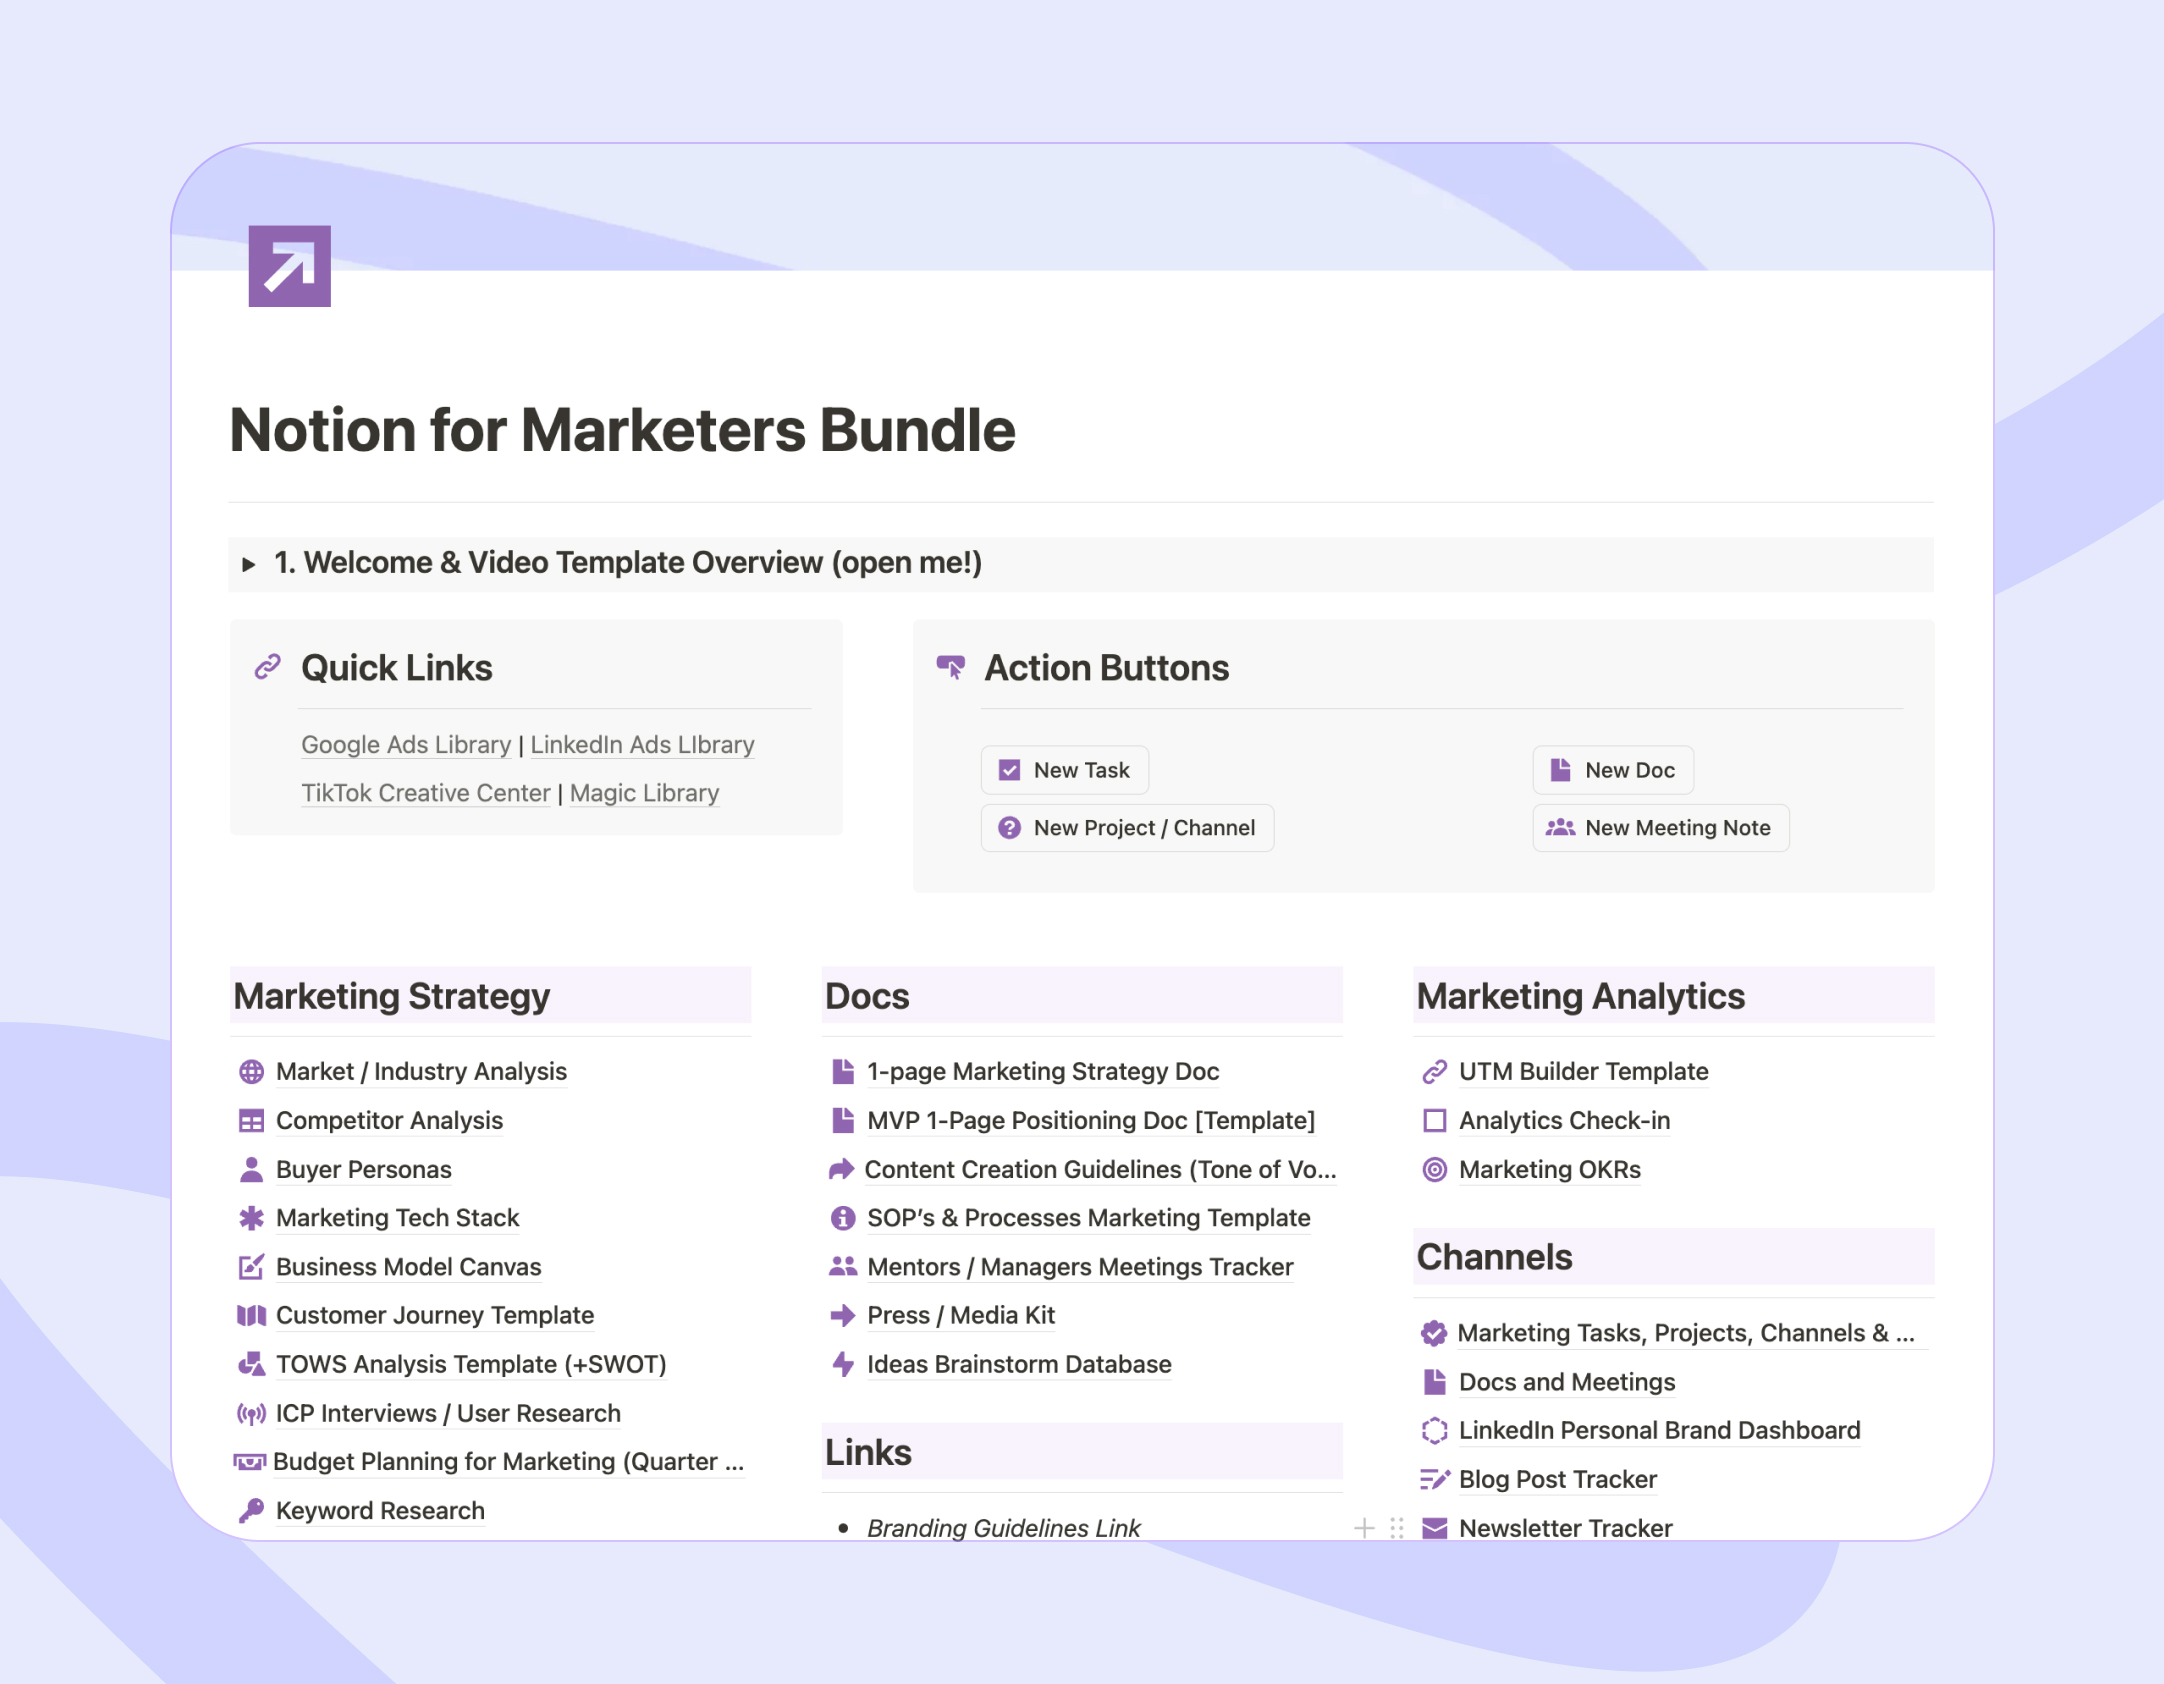Click checkbox icon beside Analytics Check-in

coord(1434,1121)
